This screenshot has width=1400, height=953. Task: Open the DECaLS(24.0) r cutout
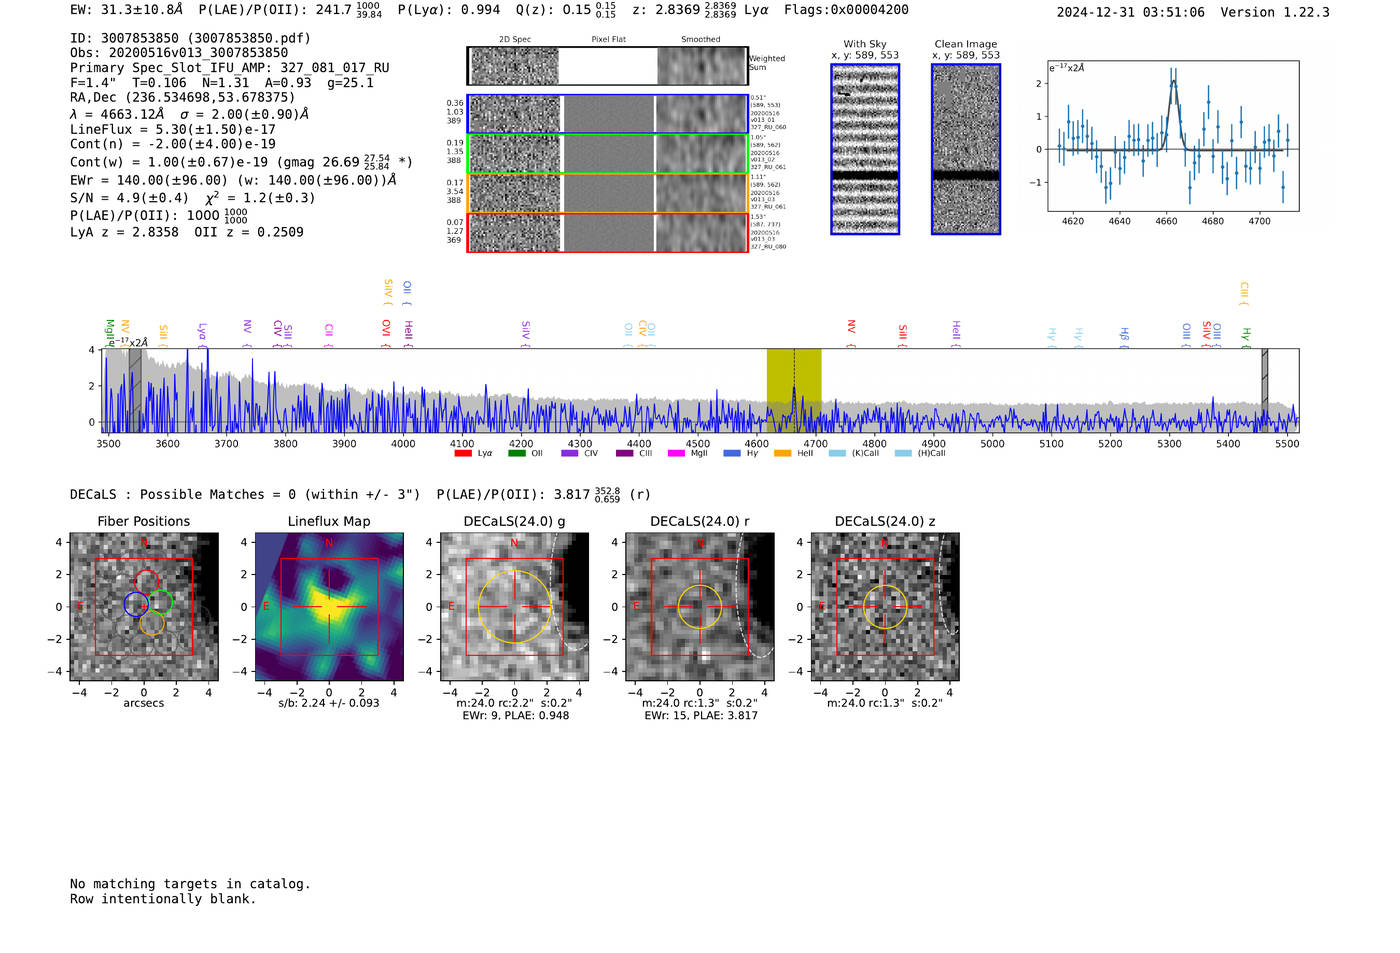[700, 606]
